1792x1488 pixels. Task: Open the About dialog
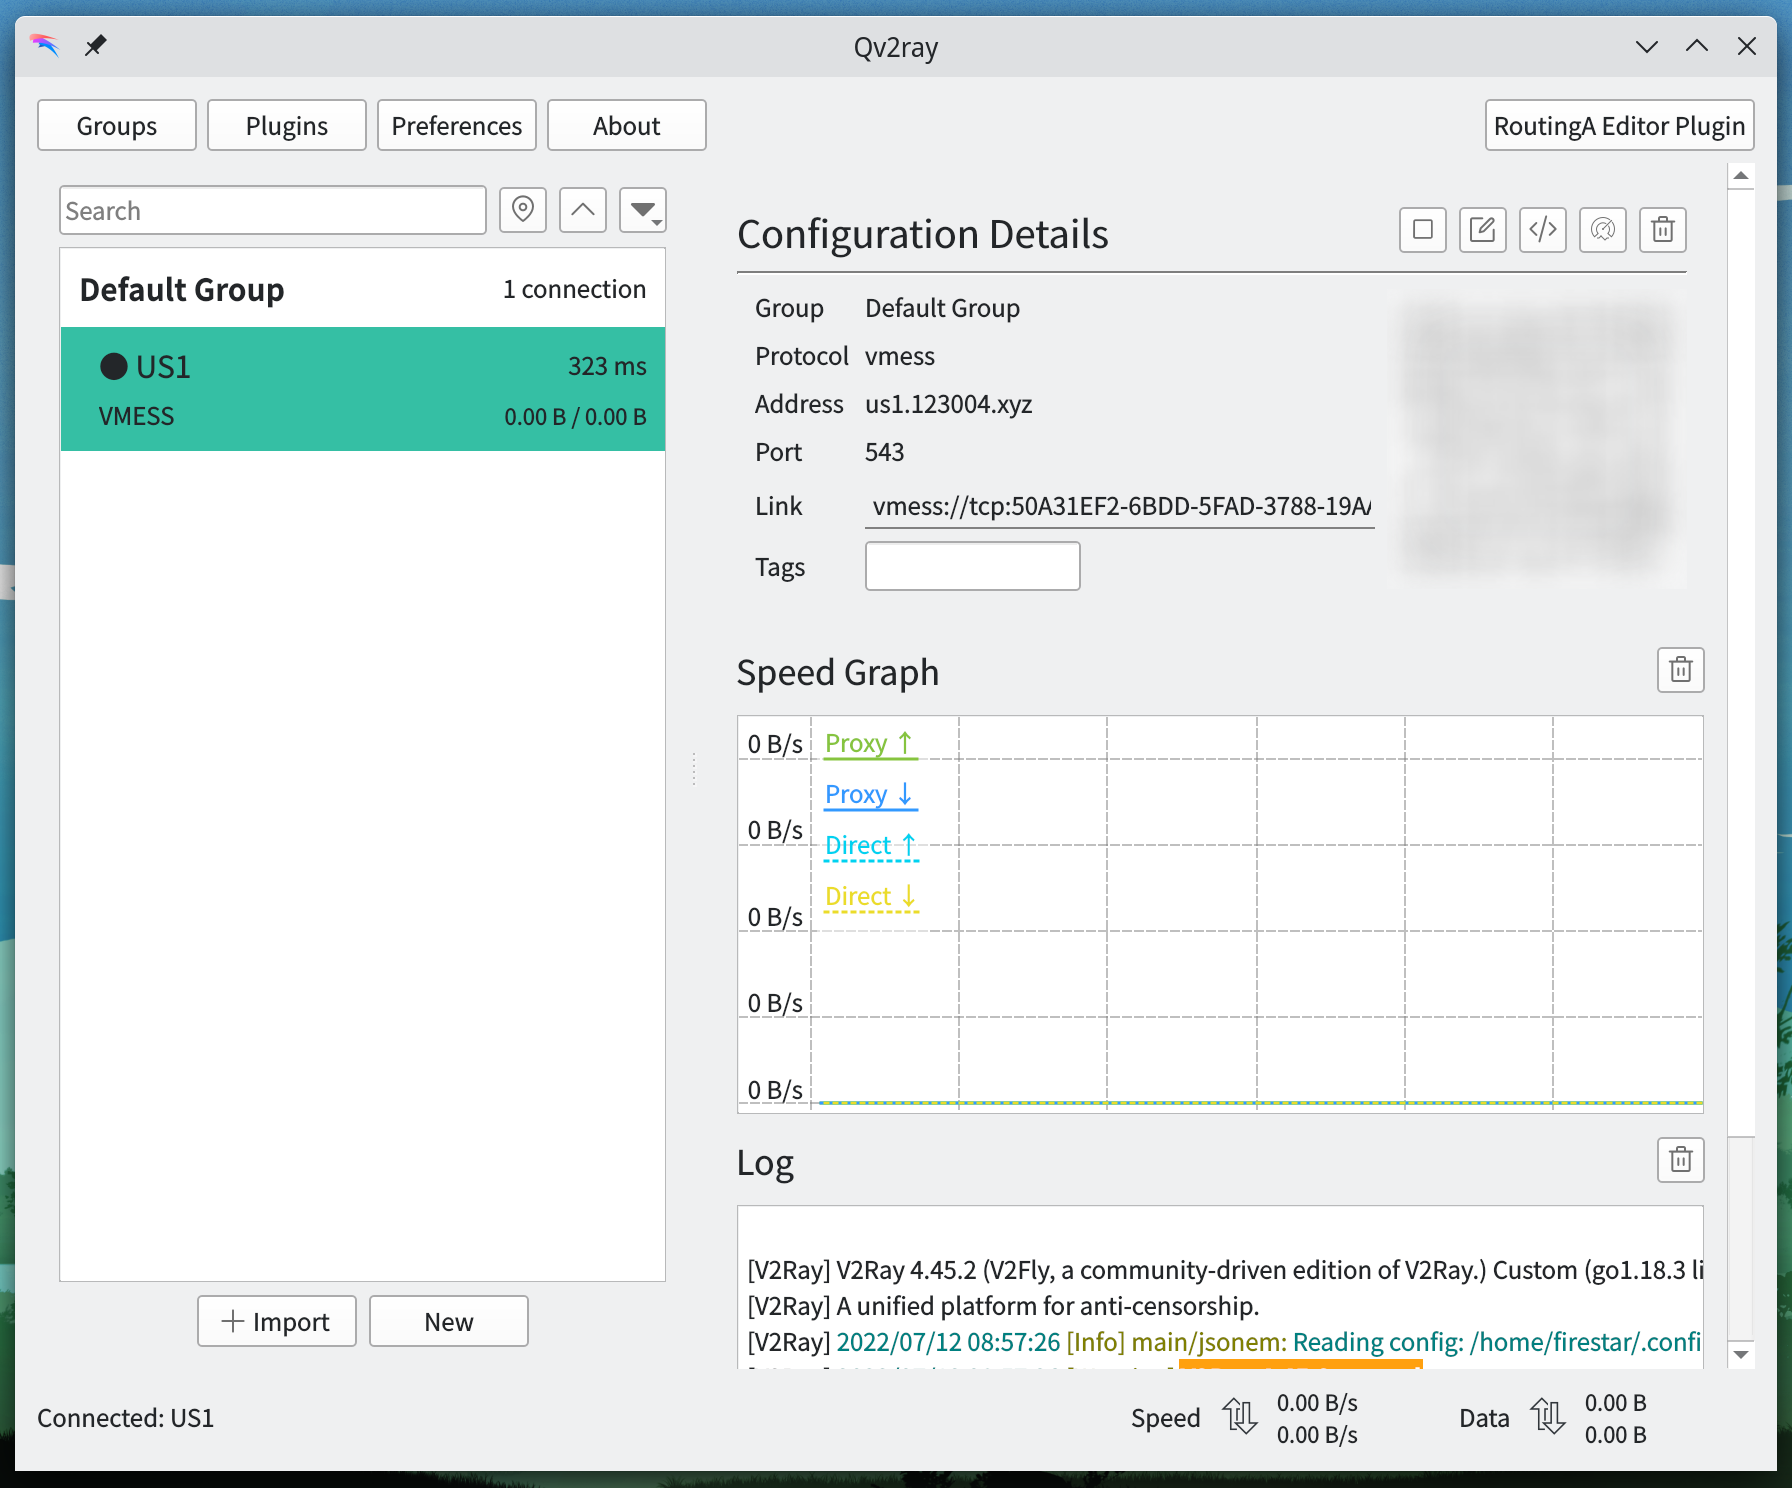click(x=627, y=125)
